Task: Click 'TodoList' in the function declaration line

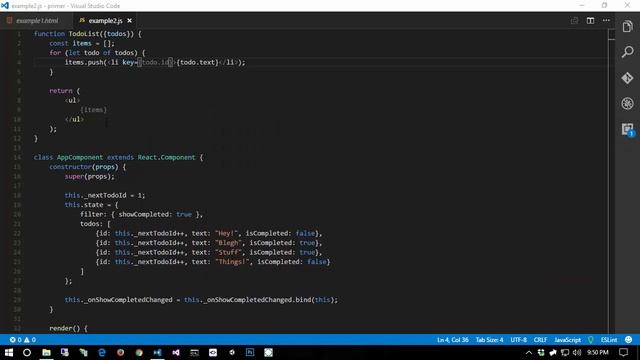Action: [84, 34]
